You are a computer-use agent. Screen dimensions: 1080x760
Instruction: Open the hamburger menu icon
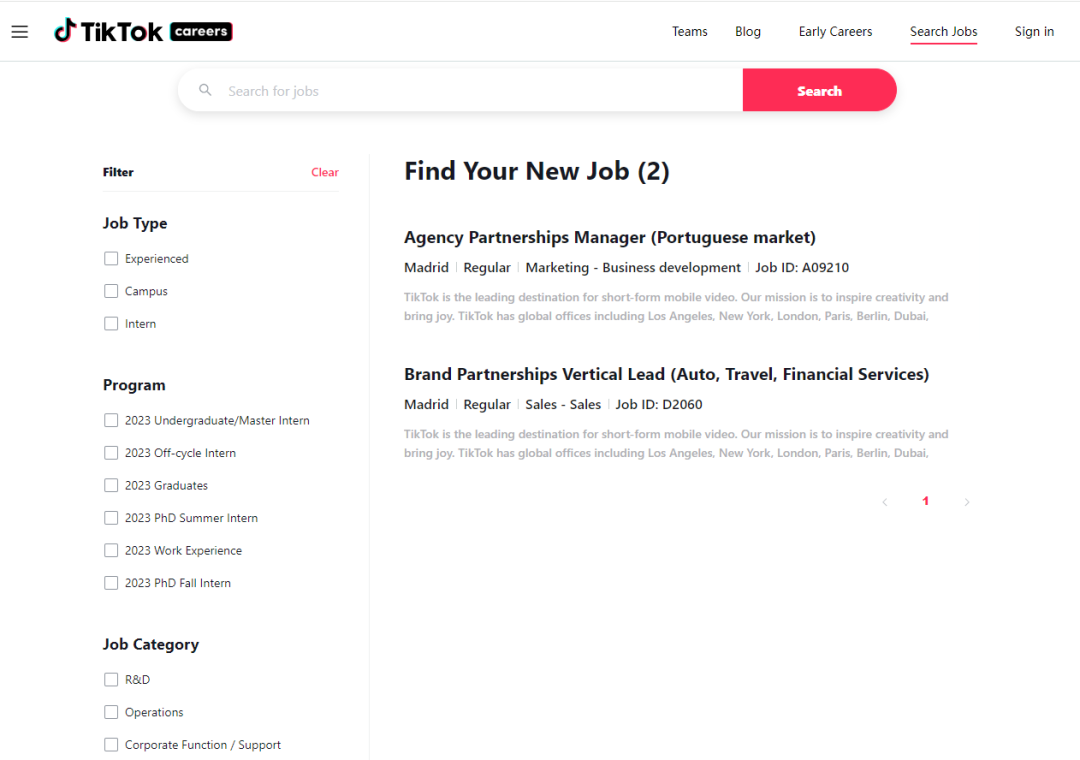point(20,32)
